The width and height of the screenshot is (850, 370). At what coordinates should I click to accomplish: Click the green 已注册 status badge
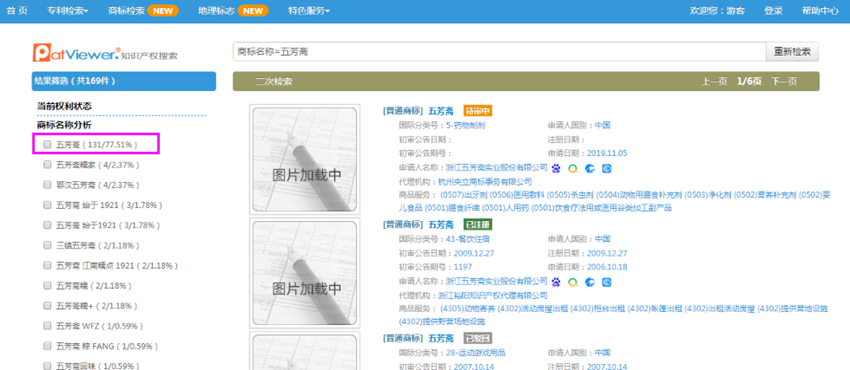(478, 224)
